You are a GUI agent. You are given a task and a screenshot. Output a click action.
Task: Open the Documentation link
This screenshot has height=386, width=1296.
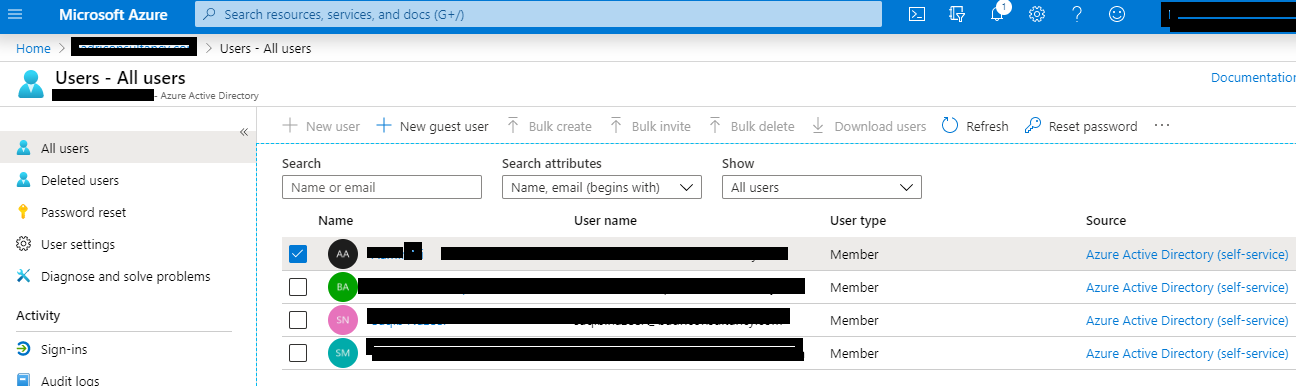1253,77
